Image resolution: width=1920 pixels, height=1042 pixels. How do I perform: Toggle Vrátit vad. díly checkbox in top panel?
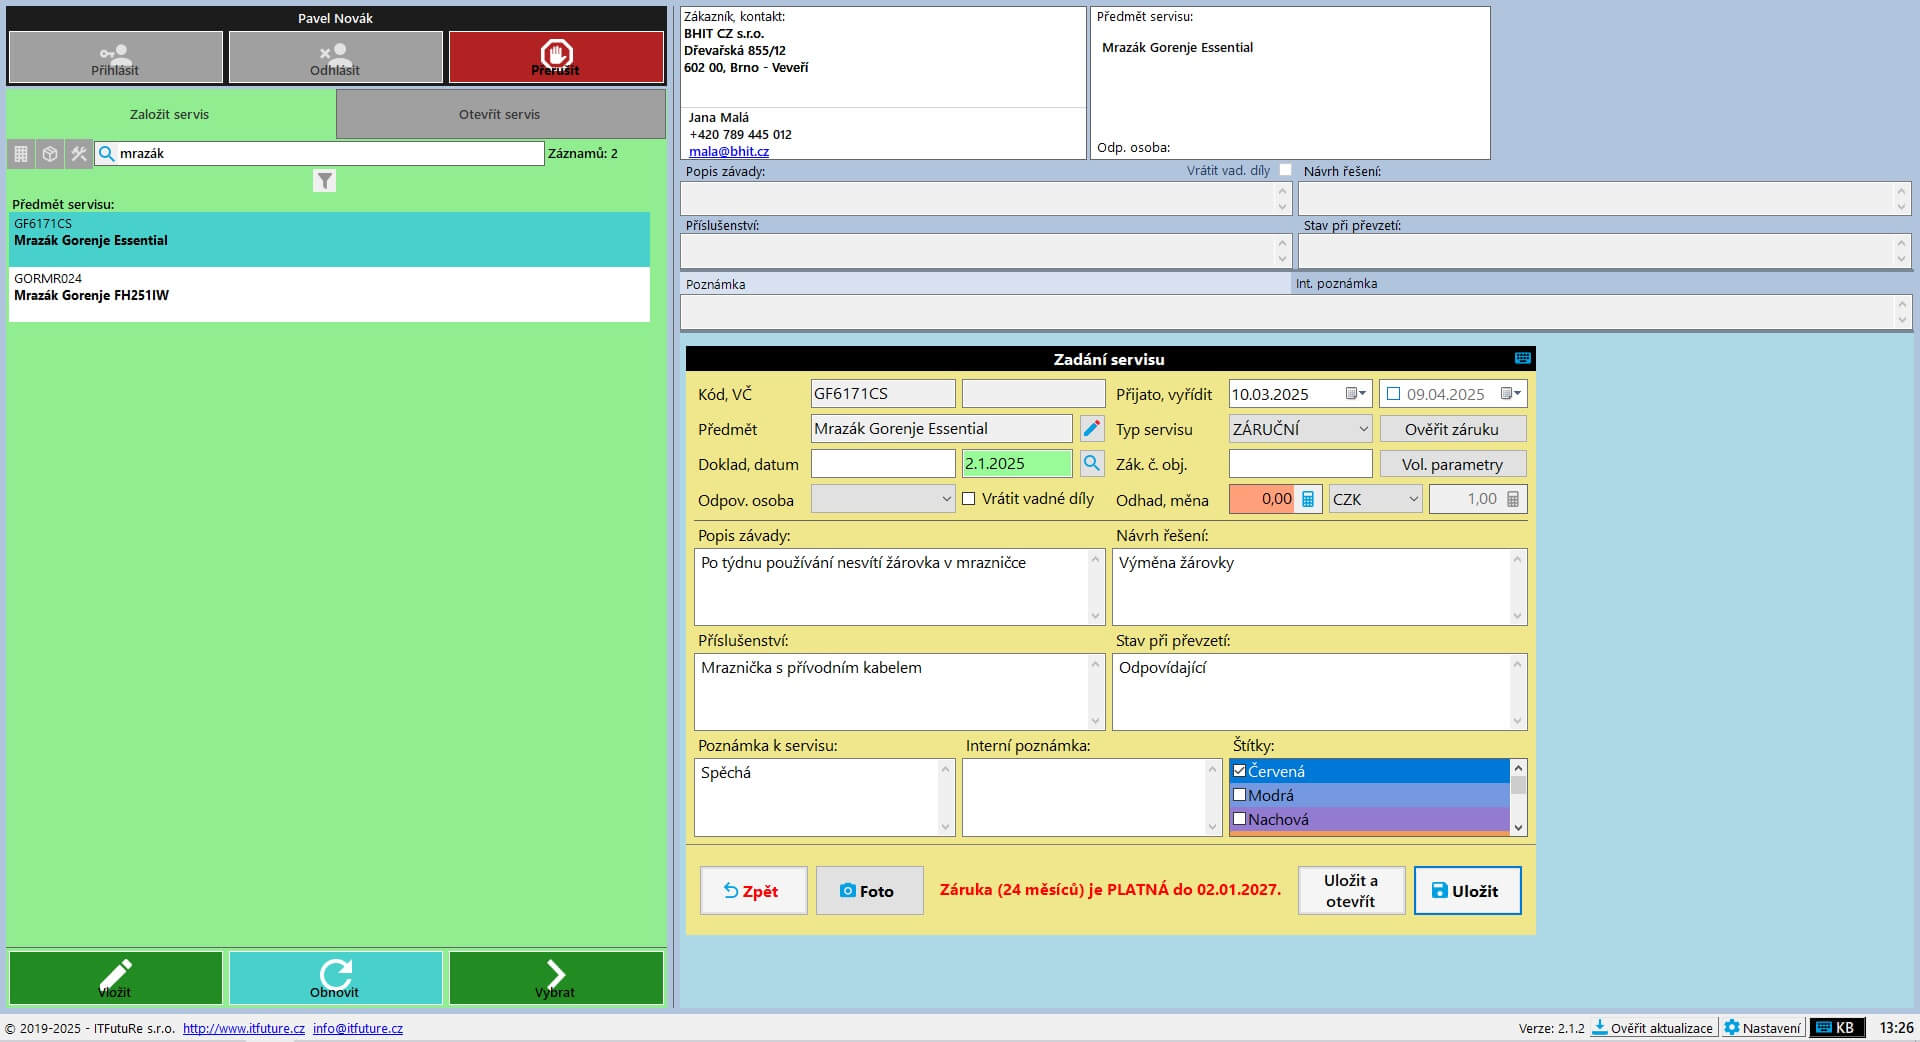click(x=1285, y=170)
